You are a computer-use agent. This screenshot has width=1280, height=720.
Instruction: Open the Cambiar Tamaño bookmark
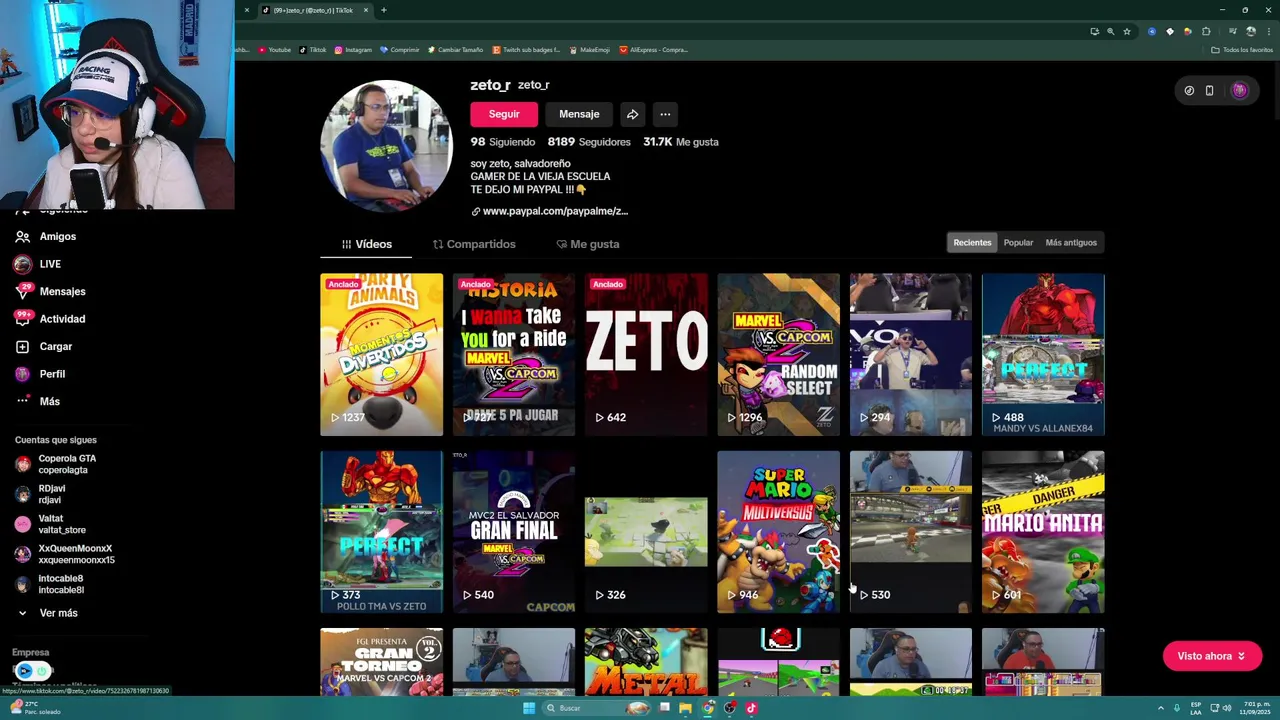click(x=455, y=49)
